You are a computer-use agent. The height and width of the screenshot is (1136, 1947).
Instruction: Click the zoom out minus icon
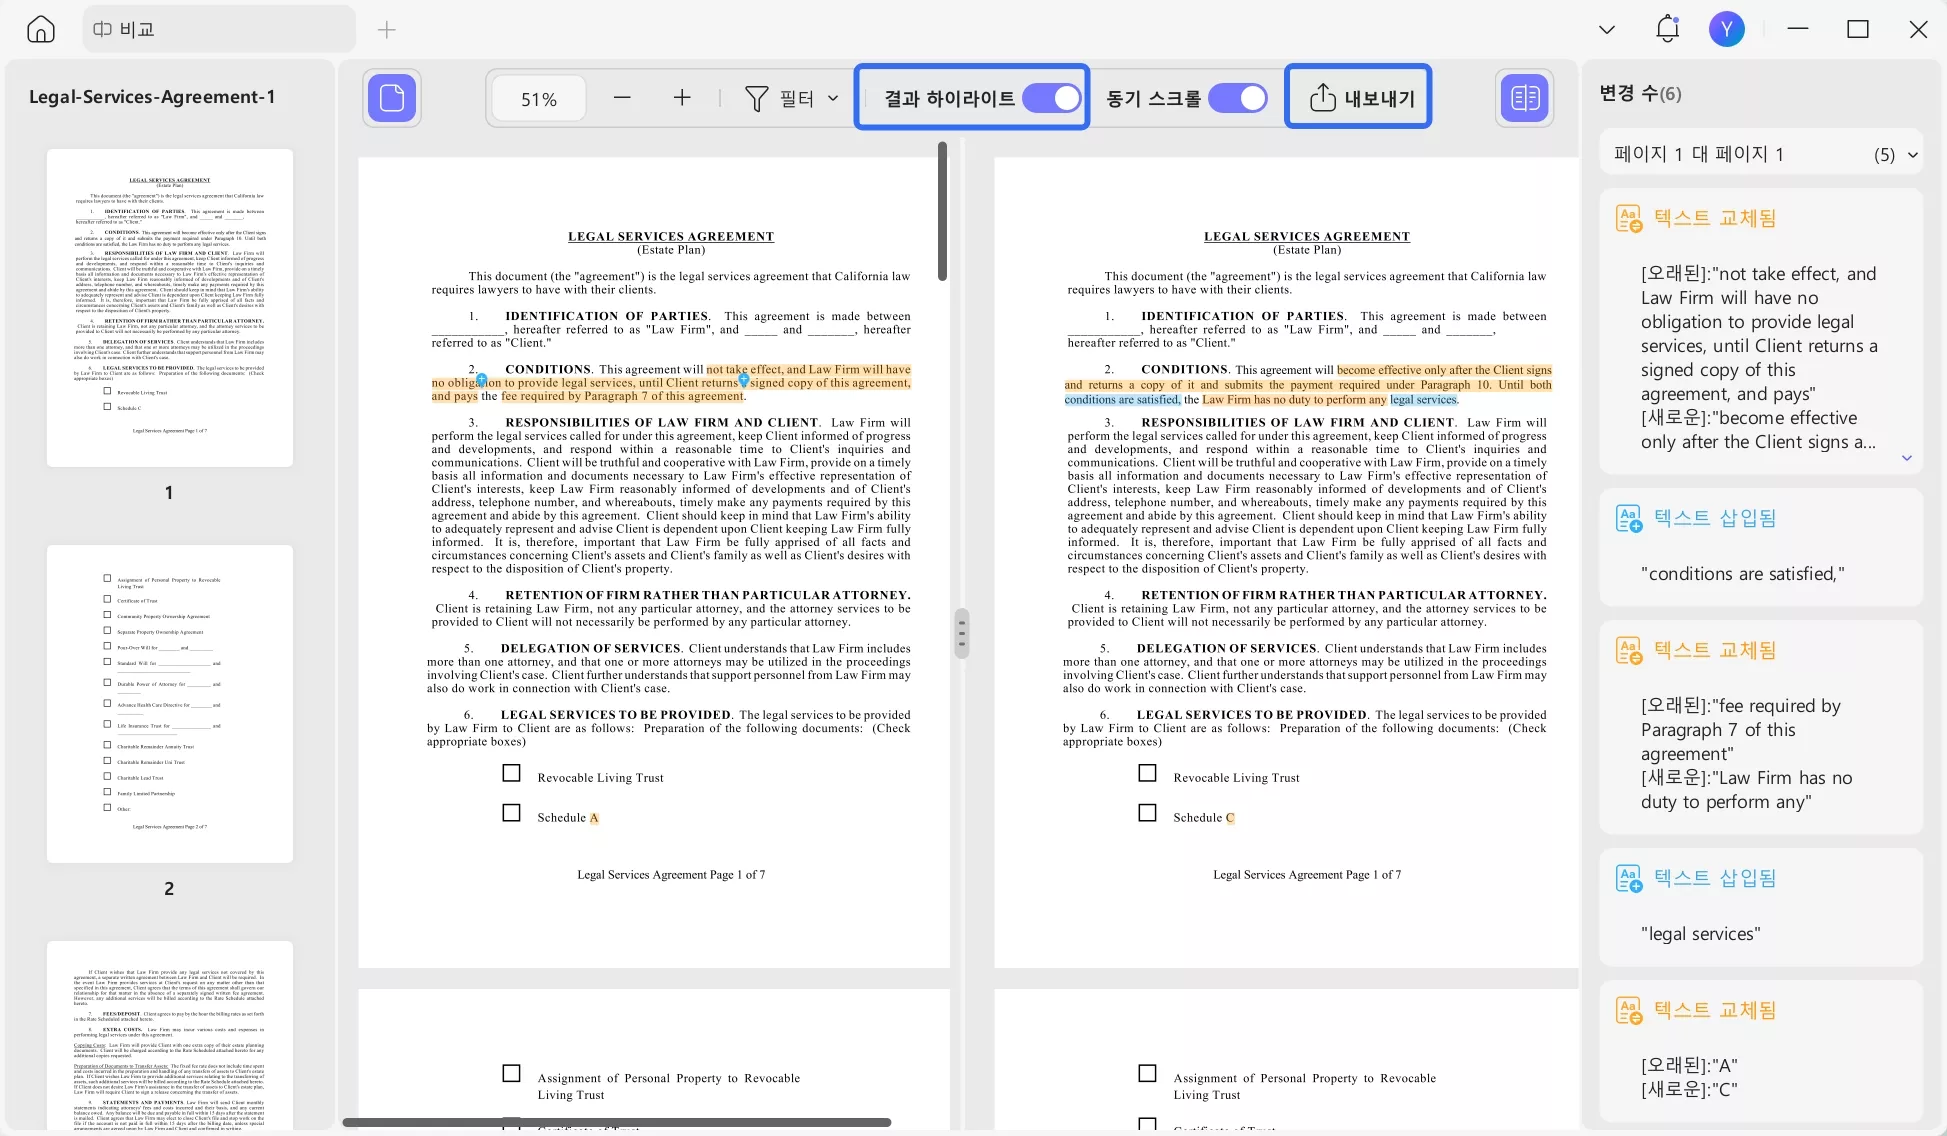pyautogui.click(x=622, y=98)
